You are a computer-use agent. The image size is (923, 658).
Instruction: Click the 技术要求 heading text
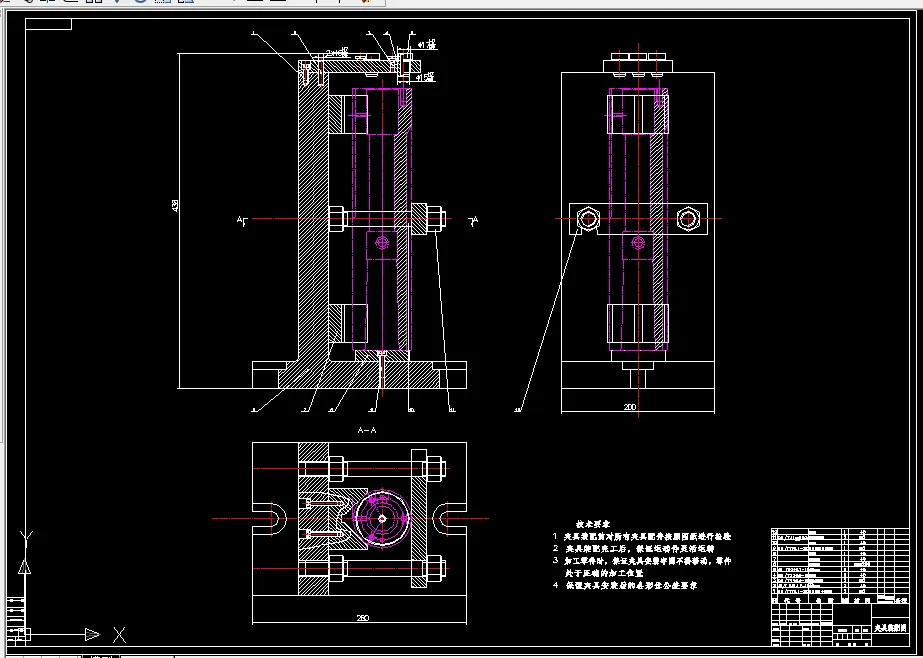click(x=593, y=524)
